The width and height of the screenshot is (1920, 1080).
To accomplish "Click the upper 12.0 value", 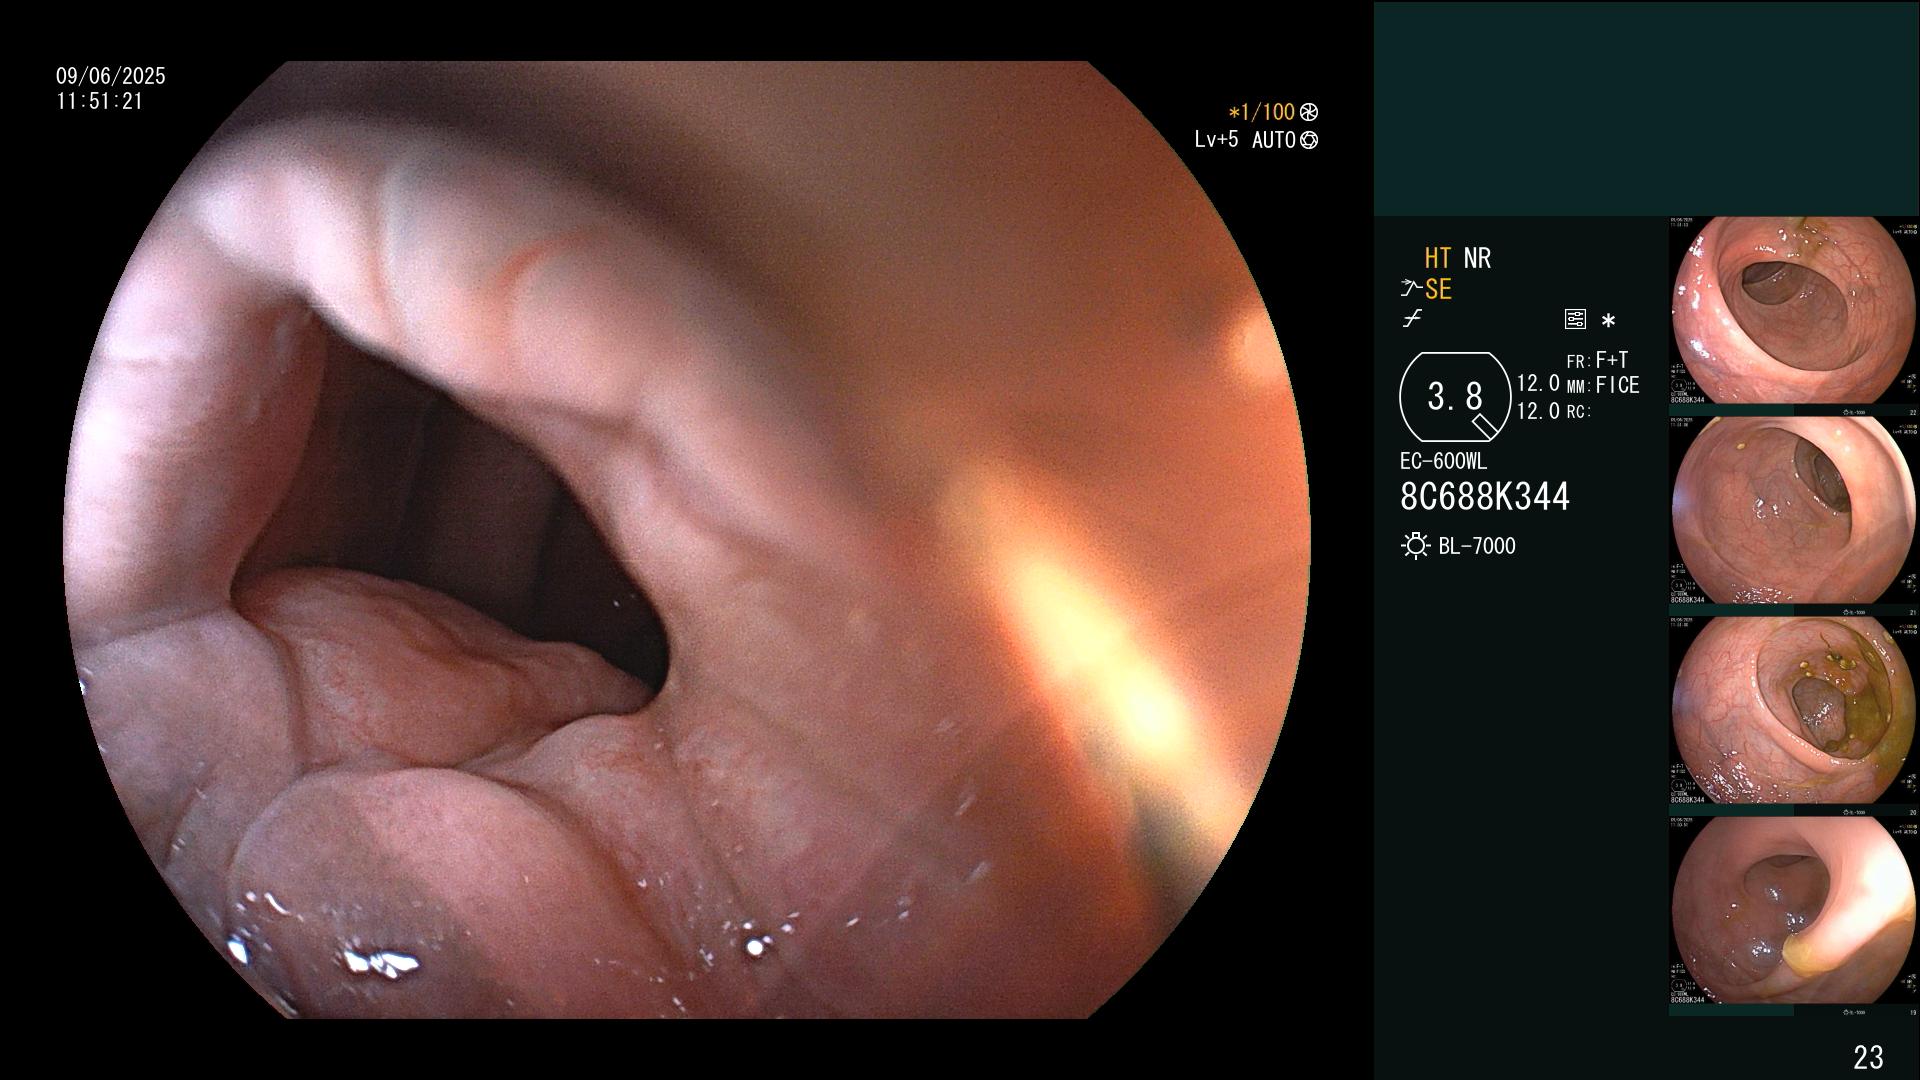I will 1538,384.
